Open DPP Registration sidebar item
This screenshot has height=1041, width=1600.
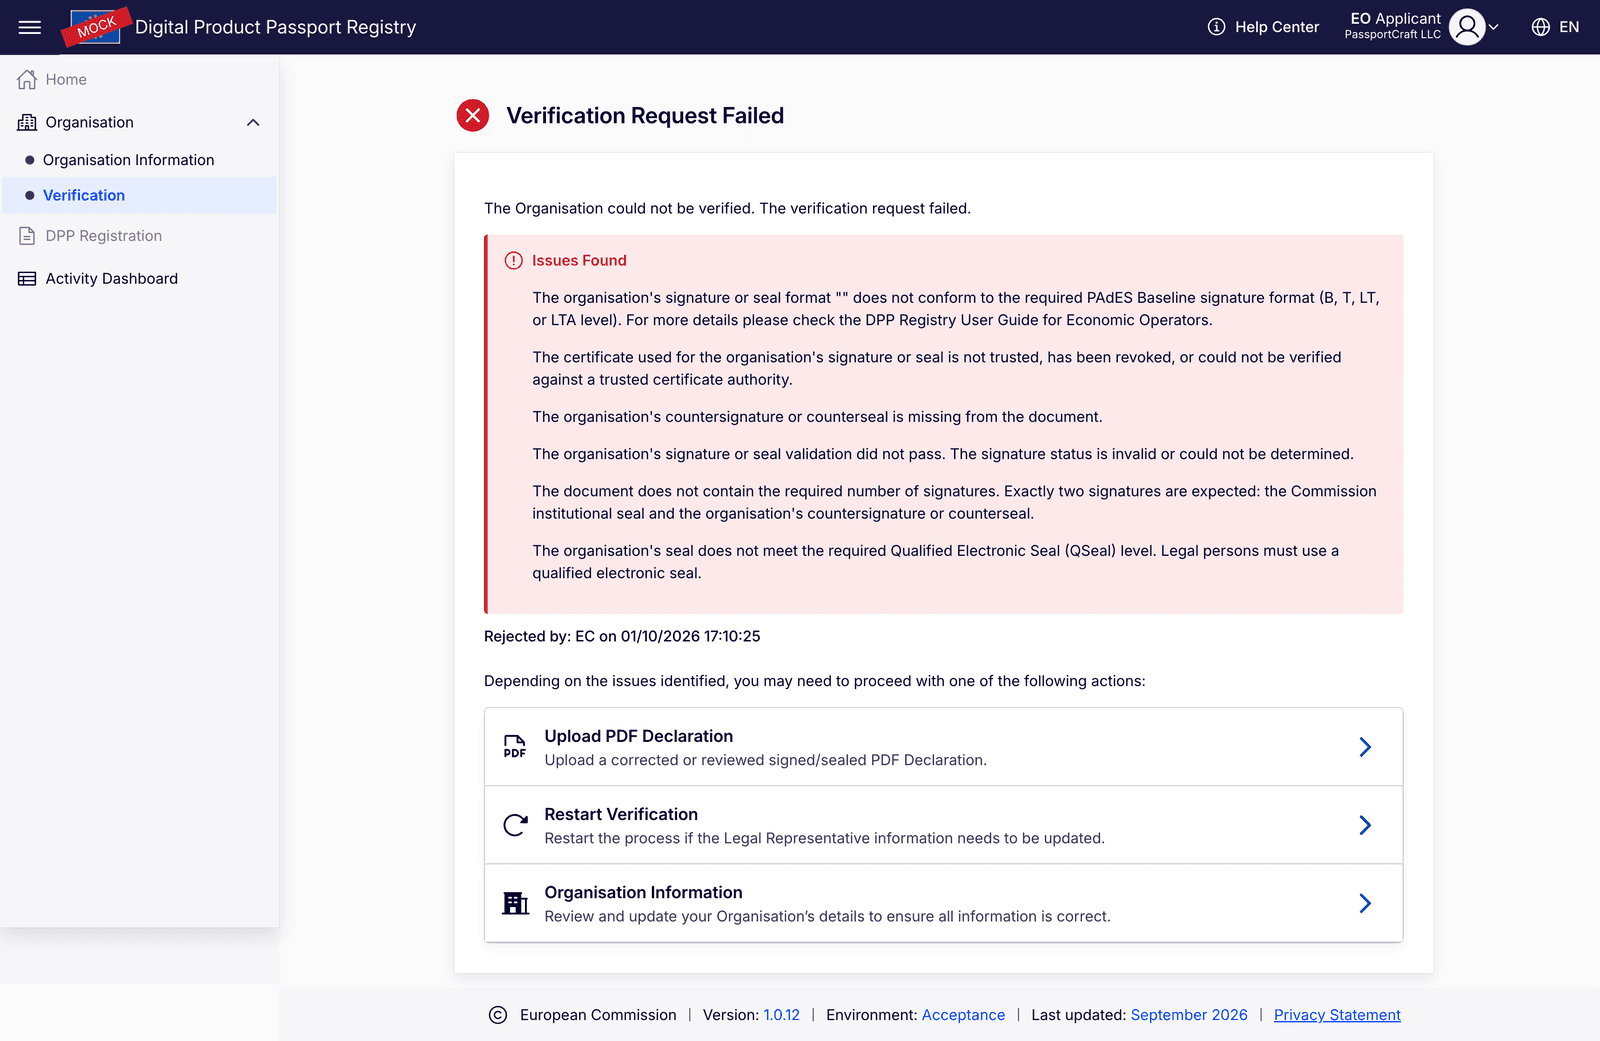(104, 236)
